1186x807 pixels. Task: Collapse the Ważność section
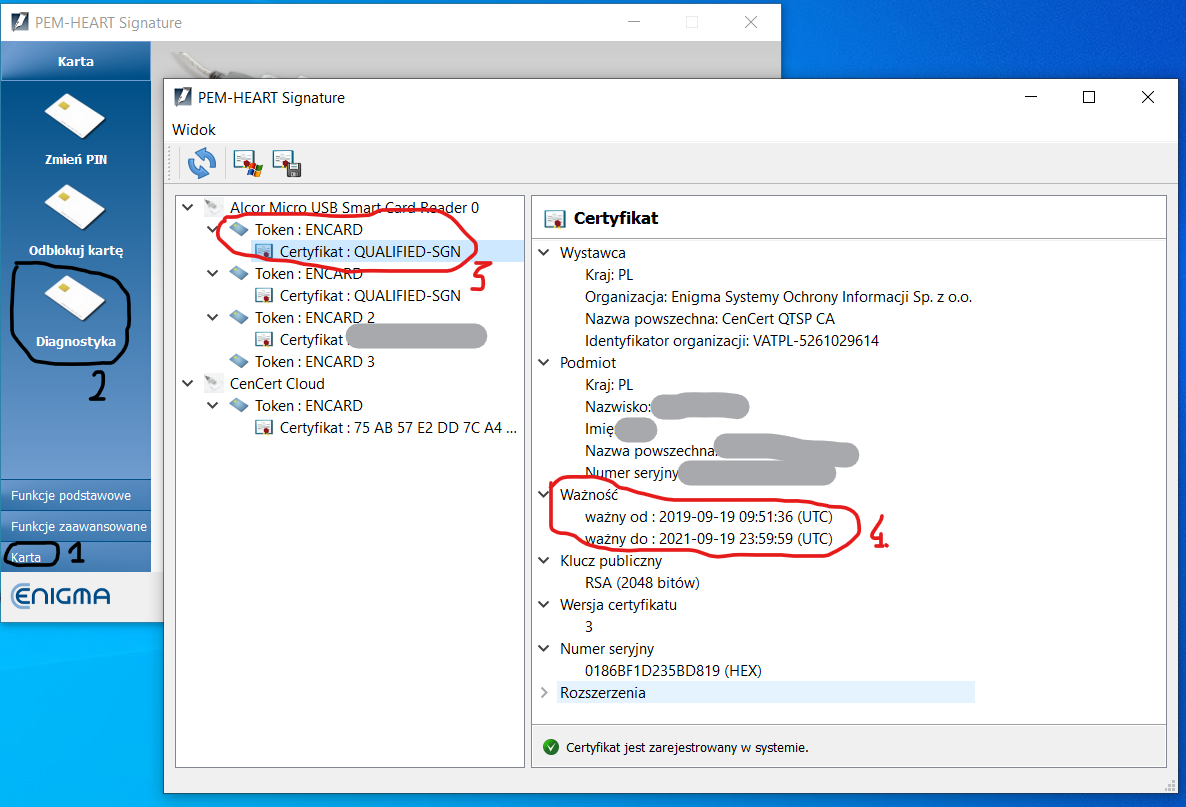coord(544,495)
